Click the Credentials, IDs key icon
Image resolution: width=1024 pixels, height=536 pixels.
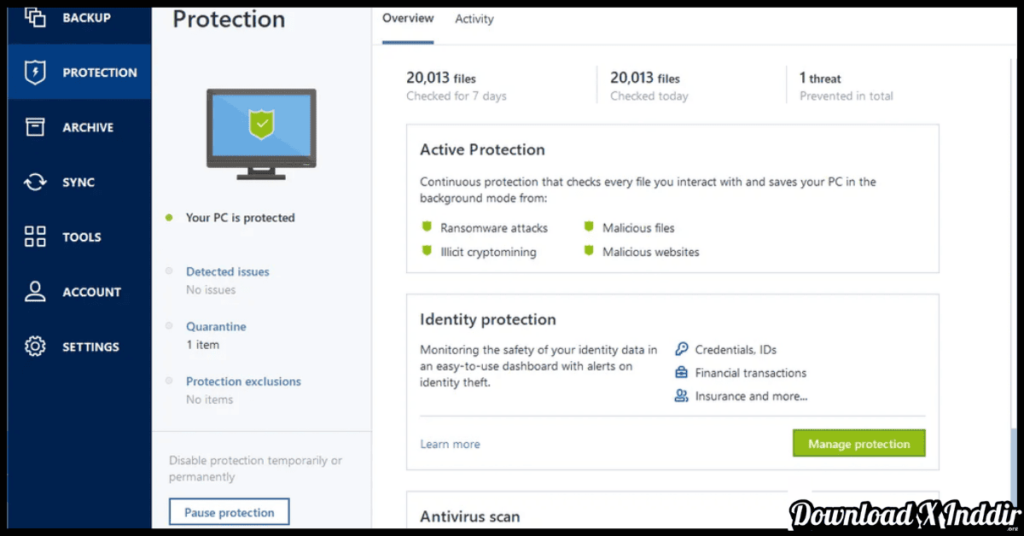click(681, 349)
